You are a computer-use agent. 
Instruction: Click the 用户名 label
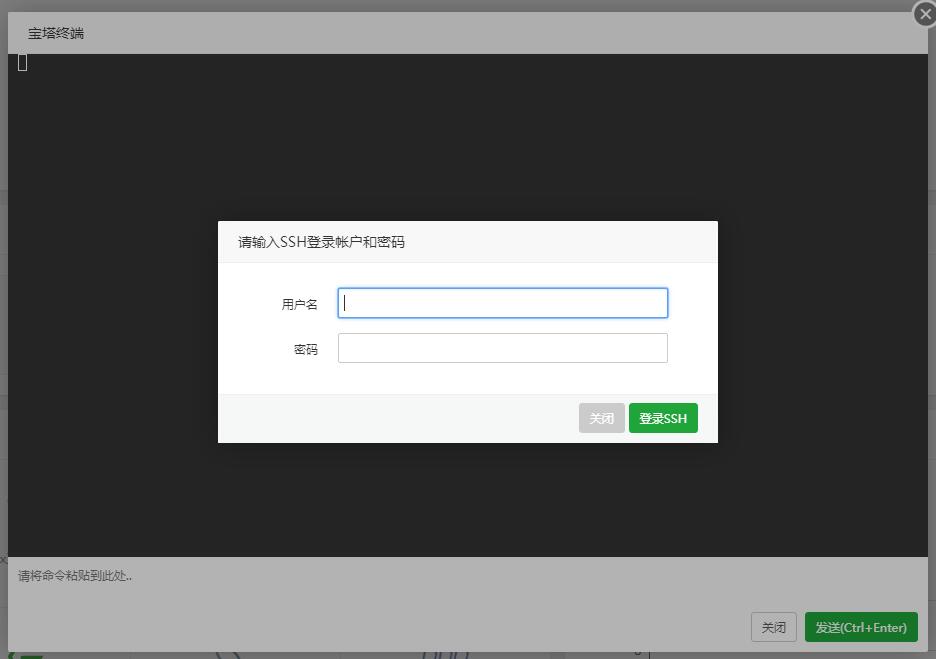pos(300,304)
